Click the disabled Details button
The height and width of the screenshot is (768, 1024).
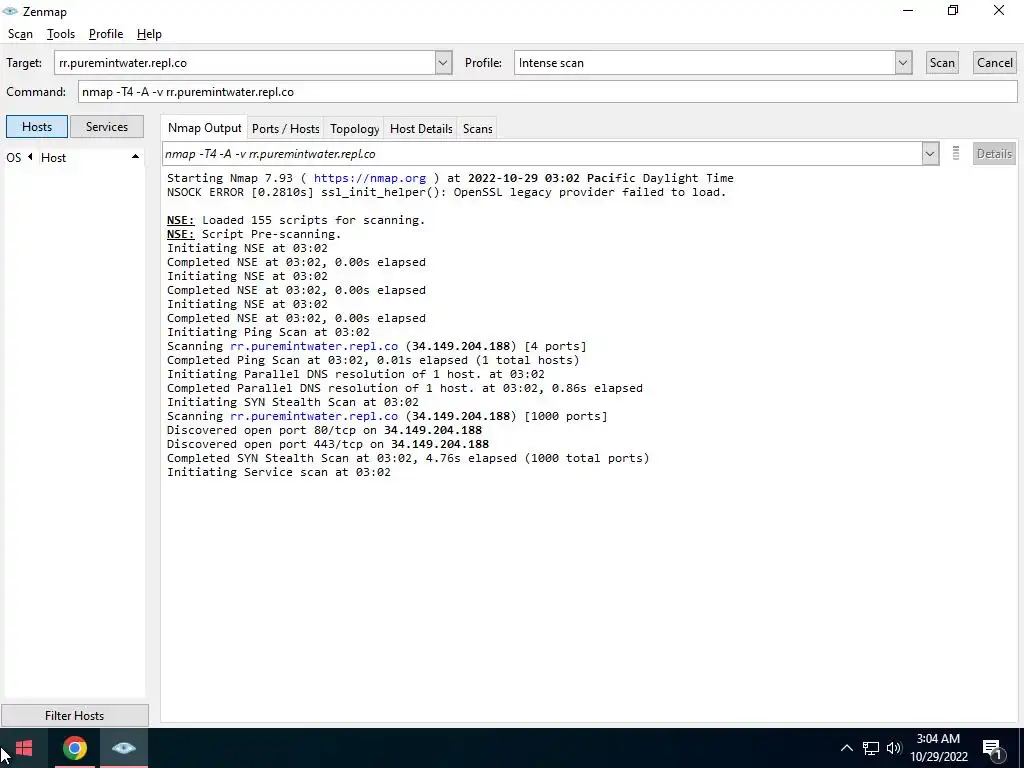[x=994, y=154]
